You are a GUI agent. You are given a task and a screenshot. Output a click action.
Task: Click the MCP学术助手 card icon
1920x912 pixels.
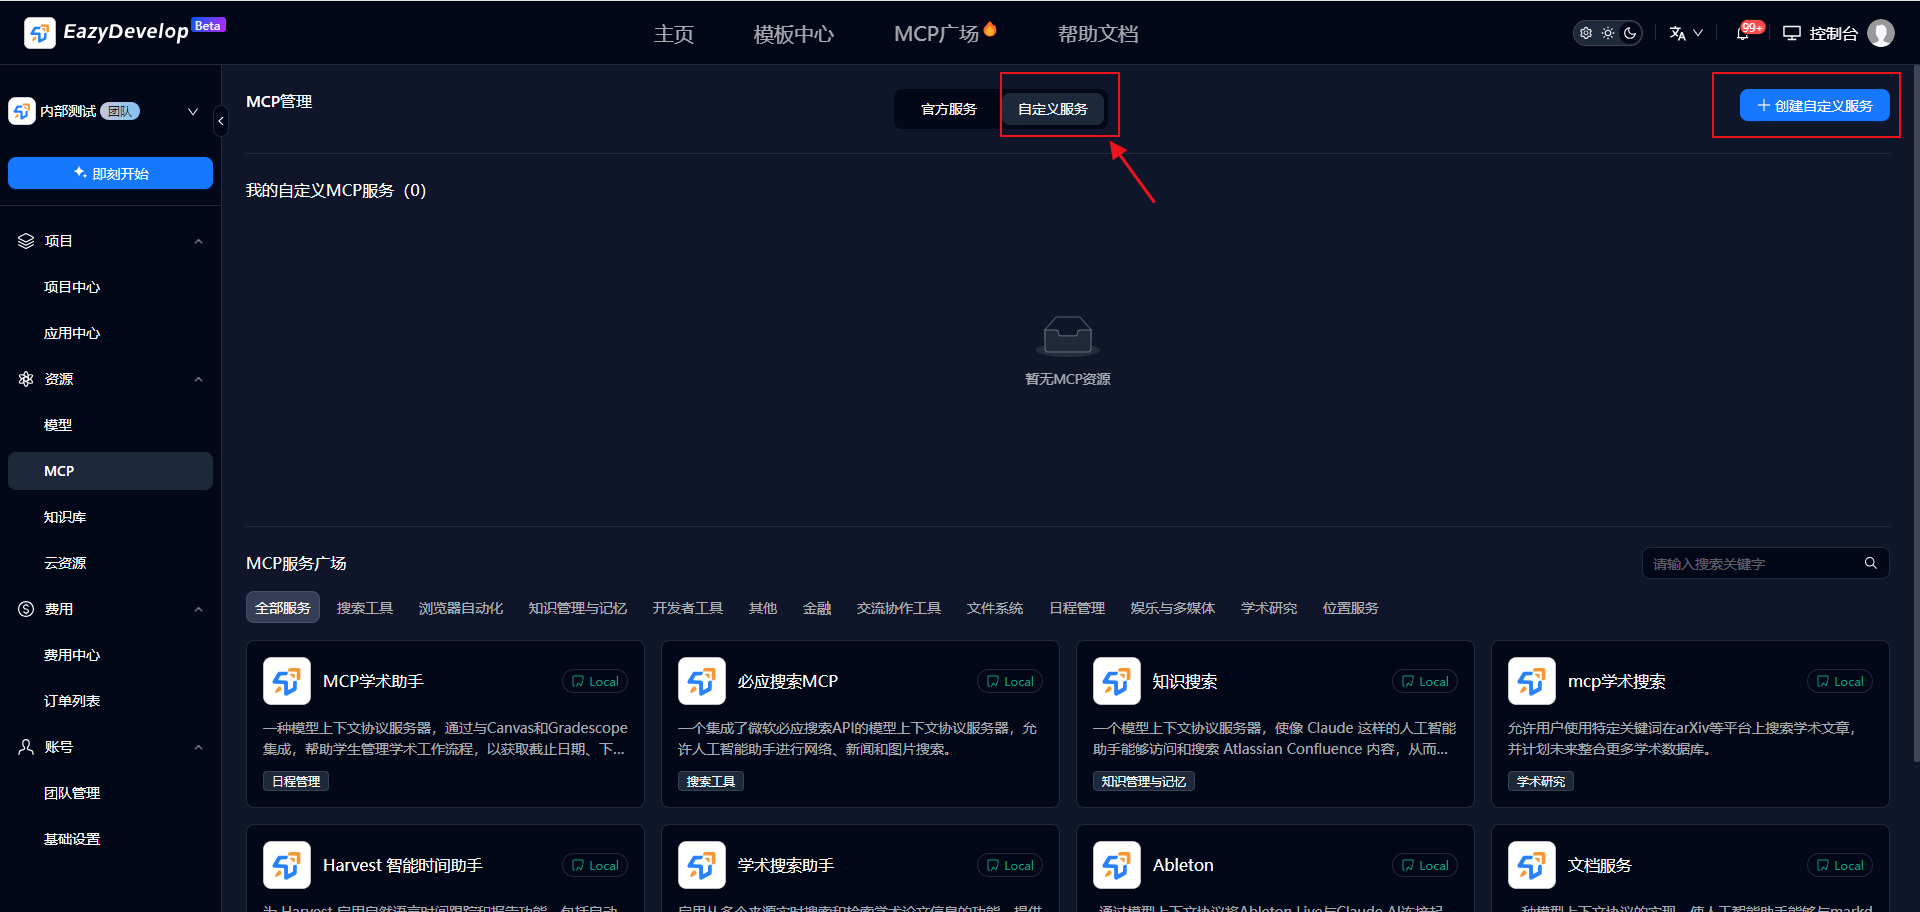click(287, 681)
